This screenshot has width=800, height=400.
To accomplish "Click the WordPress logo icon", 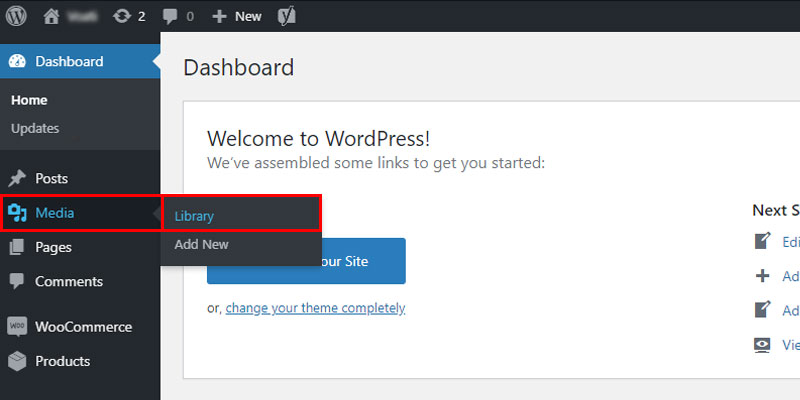I will click(16, 16).
